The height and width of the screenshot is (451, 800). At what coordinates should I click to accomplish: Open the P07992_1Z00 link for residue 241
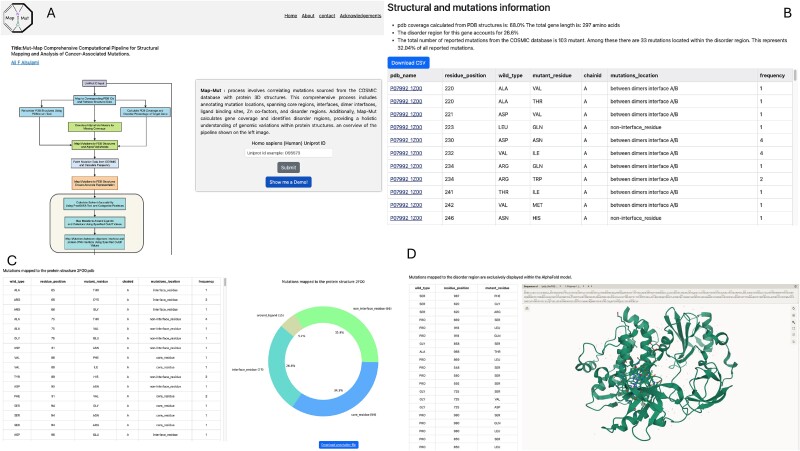tap(406, 192)
